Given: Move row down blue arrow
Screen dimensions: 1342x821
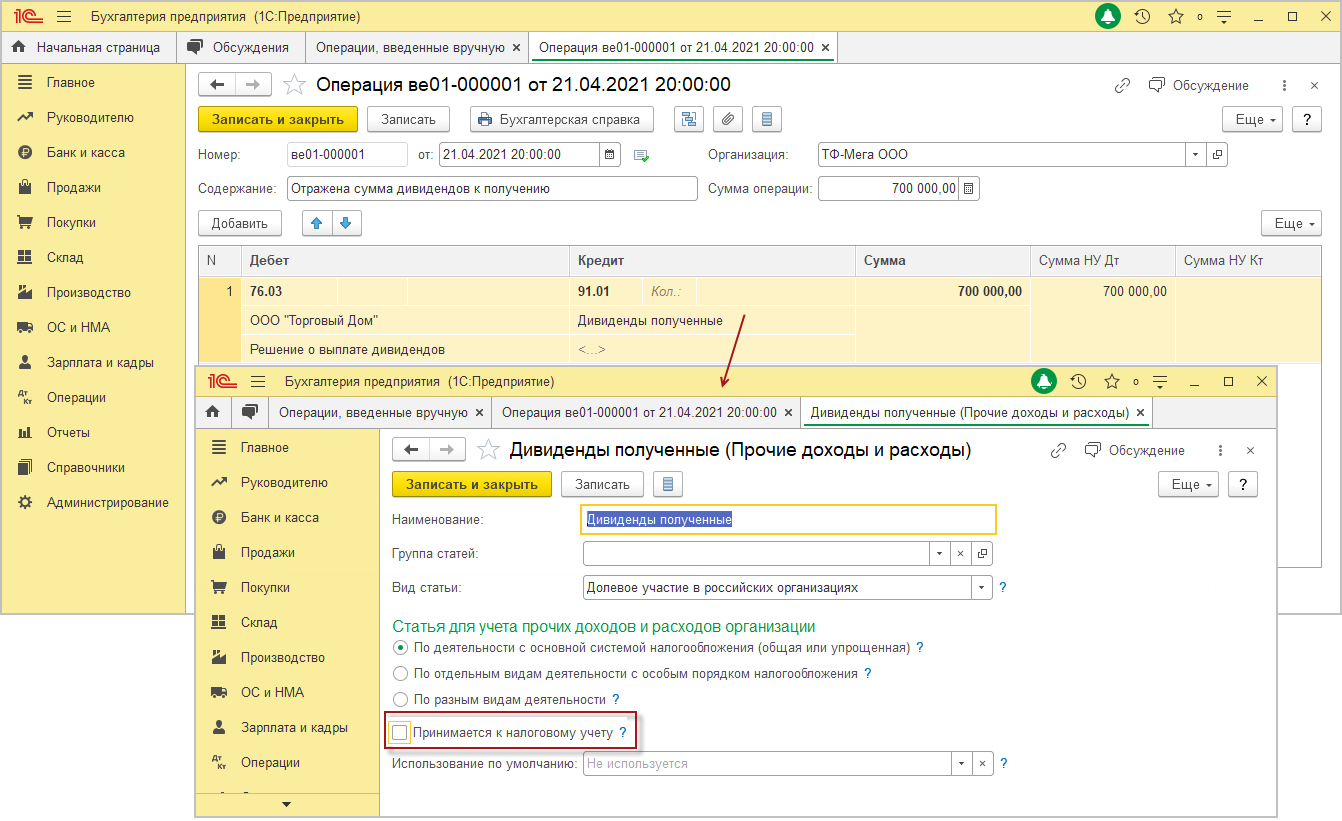Looking at the screenshot, I should 346,223.
